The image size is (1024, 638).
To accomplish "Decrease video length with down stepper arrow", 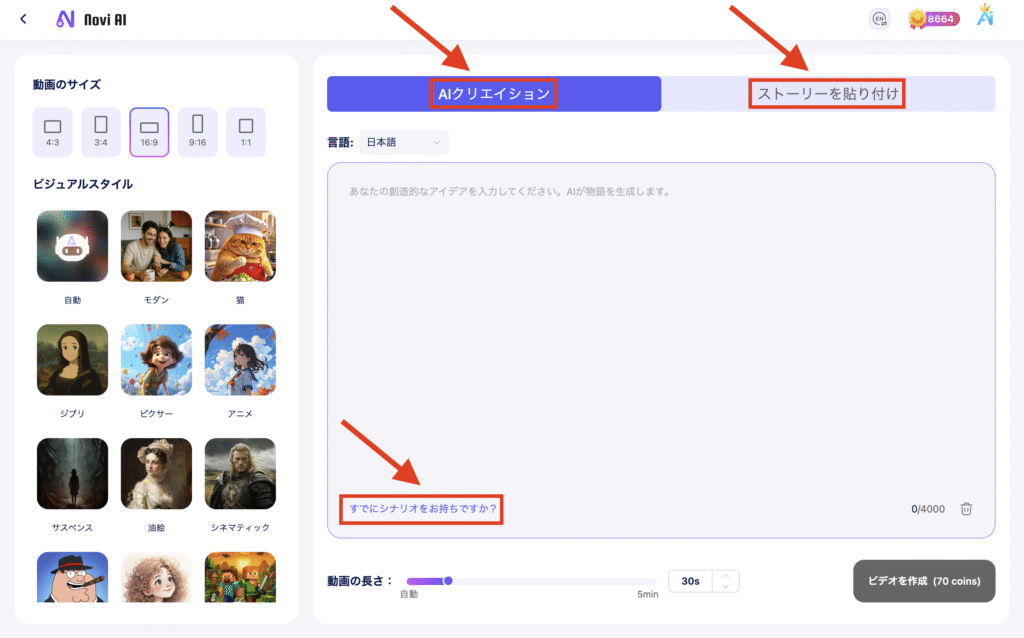I will [725, 587].
